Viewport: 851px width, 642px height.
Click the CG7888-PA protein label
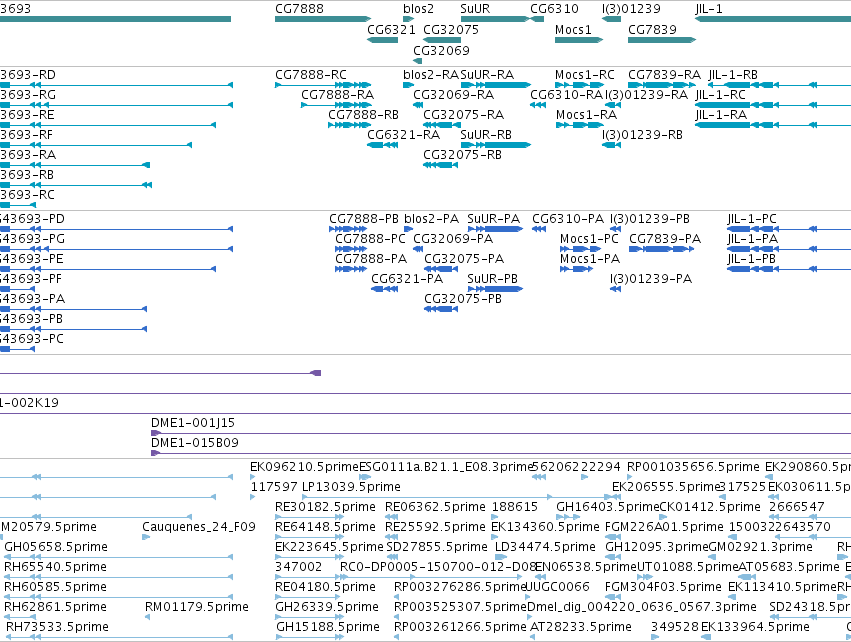[371, 259]
